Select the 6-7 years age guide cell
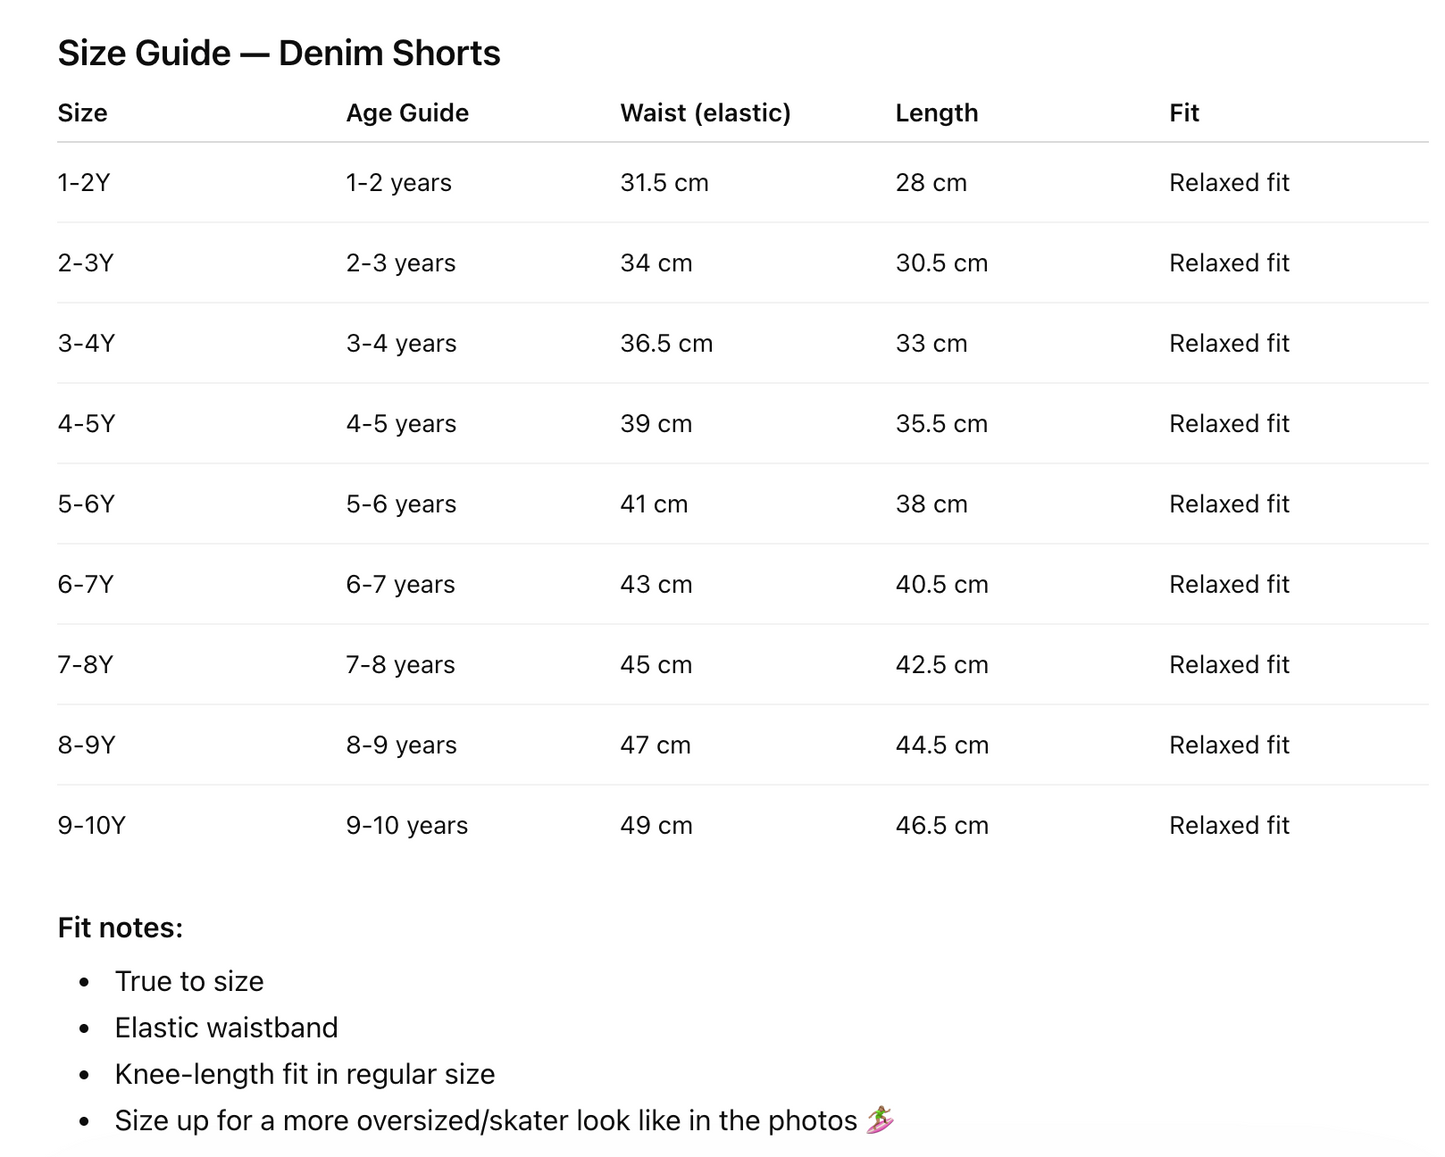The image size is (1445, 1157). [400, 585]
